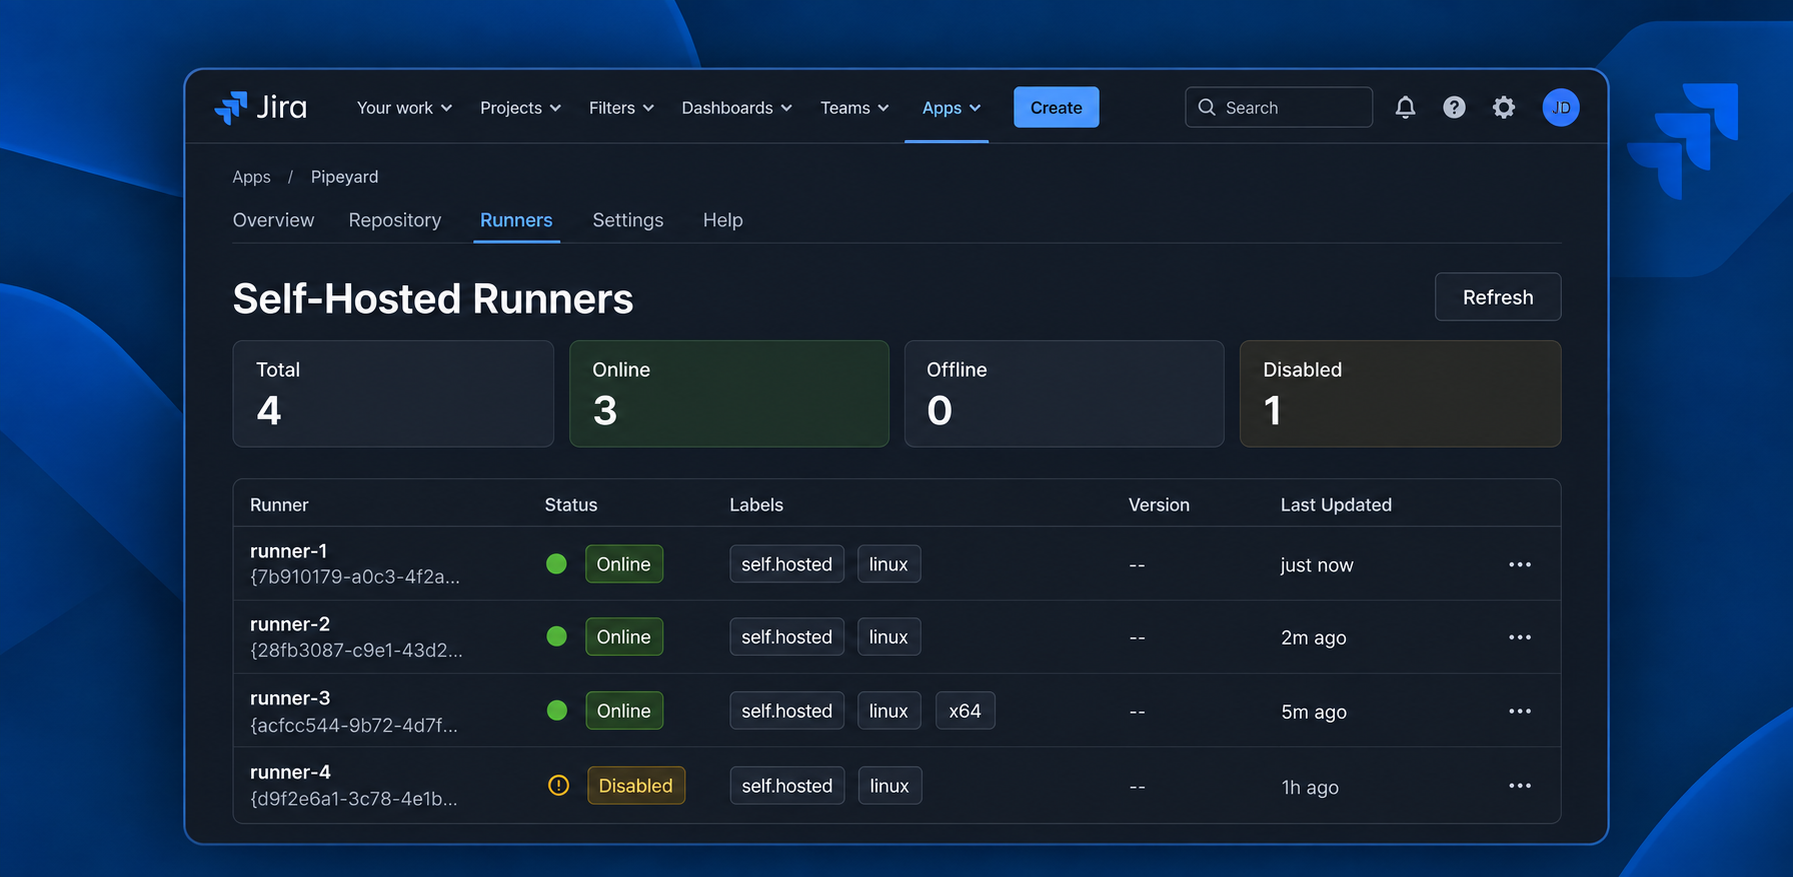Click the Last Updated column header
This screenshot has width=1793, height=877.
coord(1336,505)
